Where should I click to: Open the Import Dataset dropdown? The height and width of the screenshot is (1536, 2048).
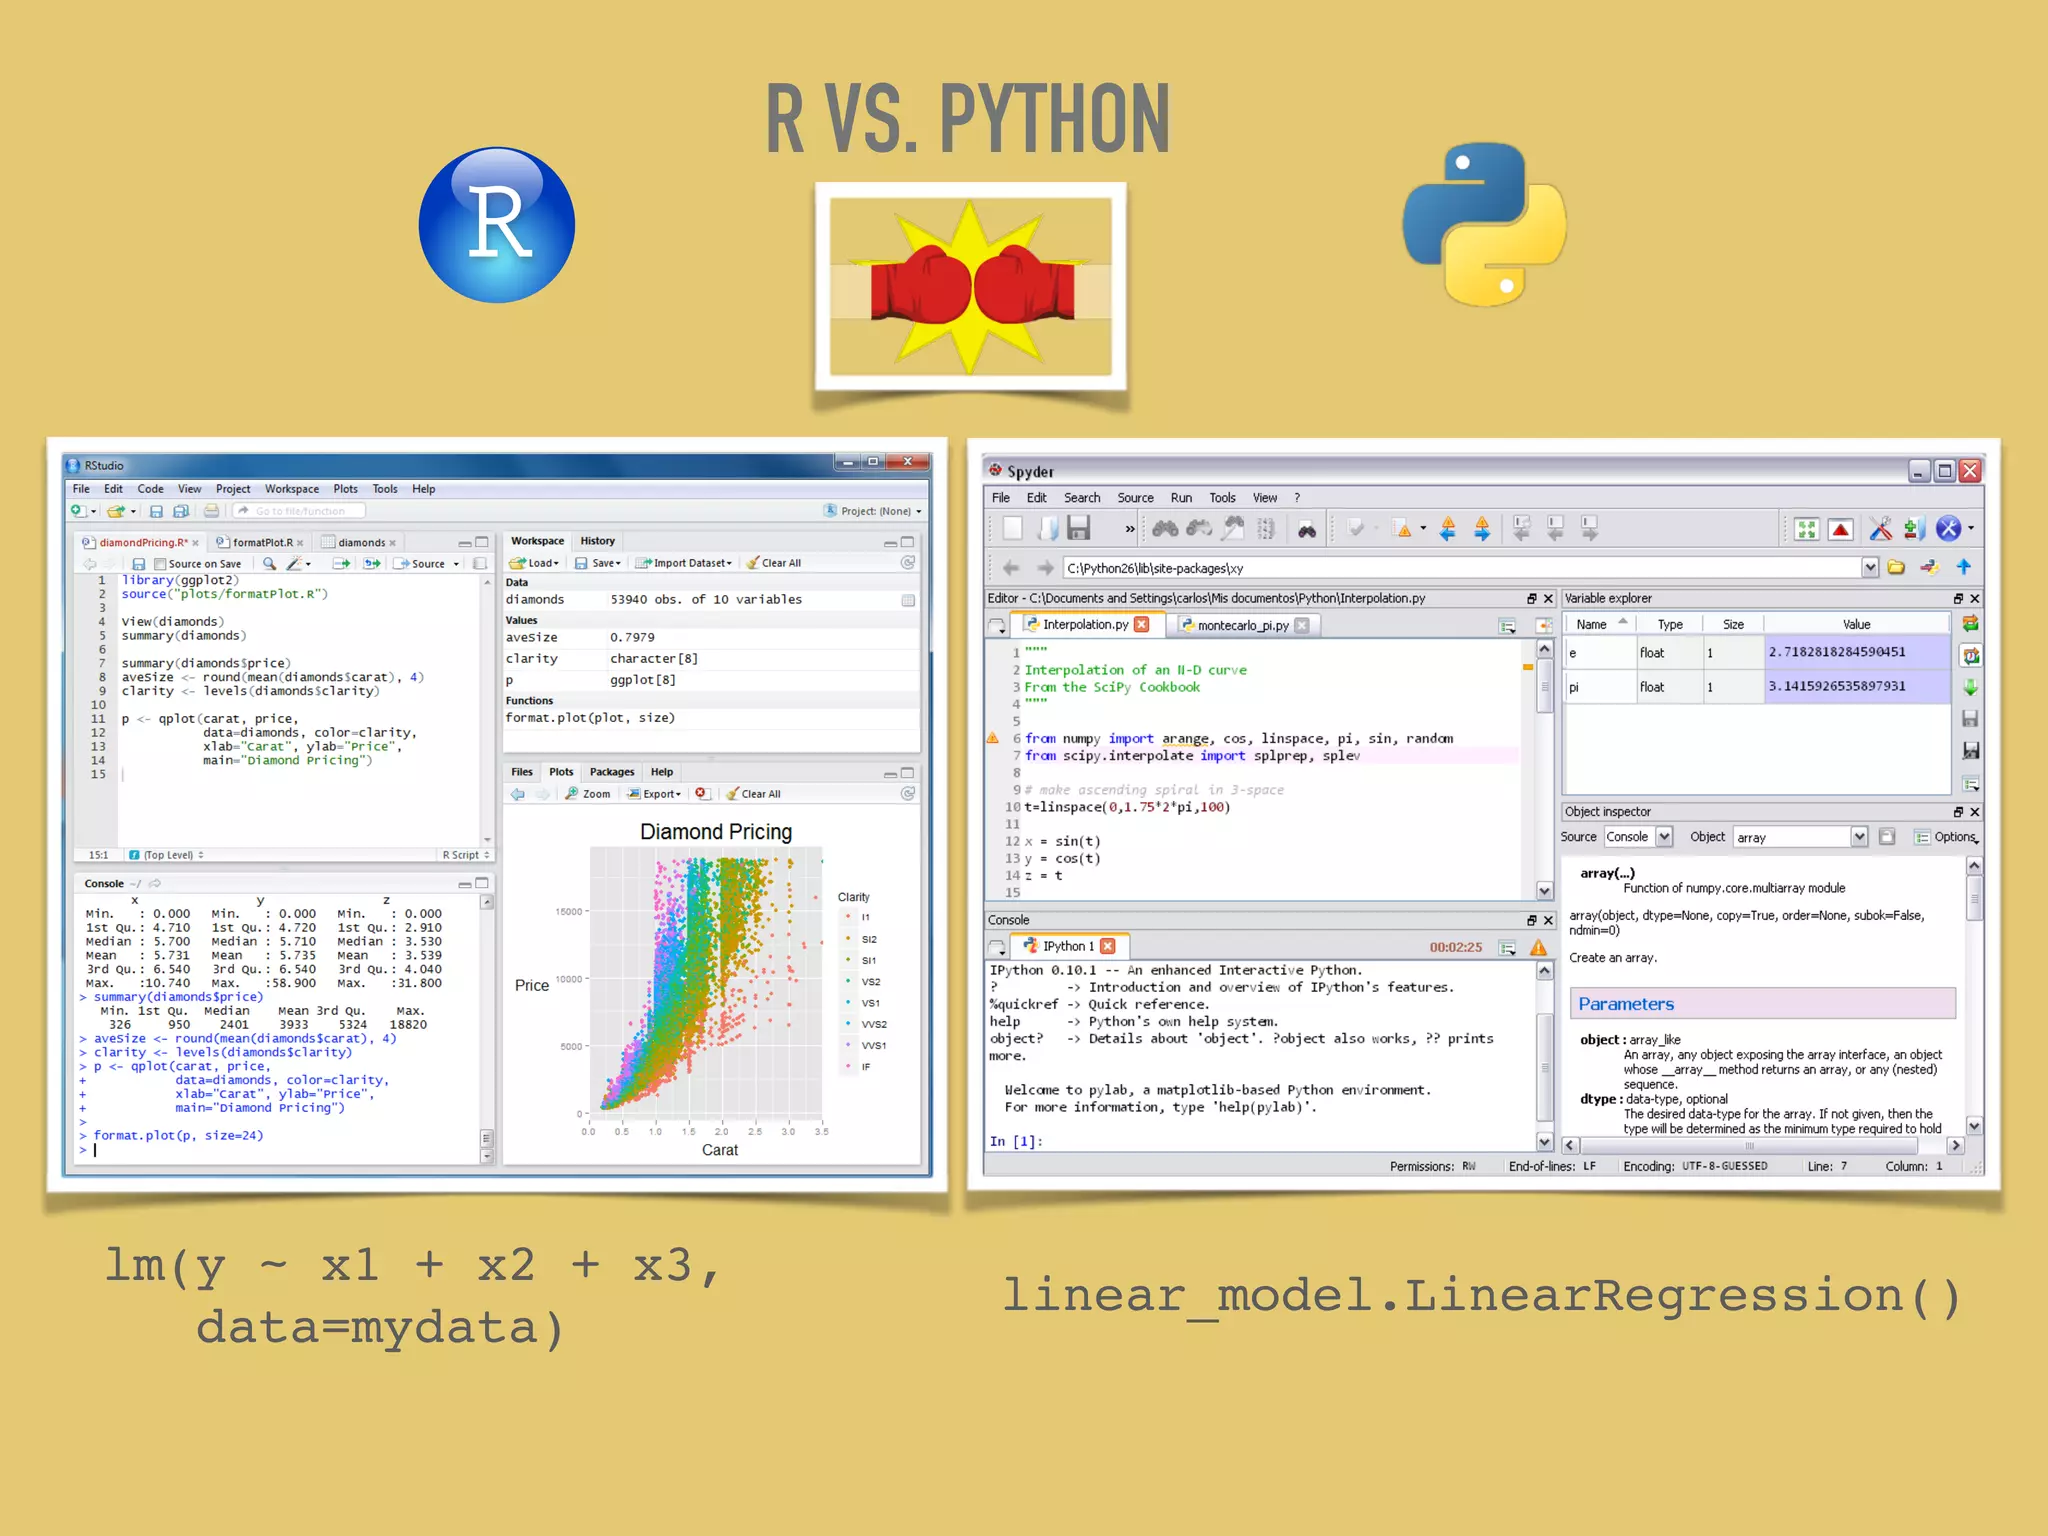point(684,563)
